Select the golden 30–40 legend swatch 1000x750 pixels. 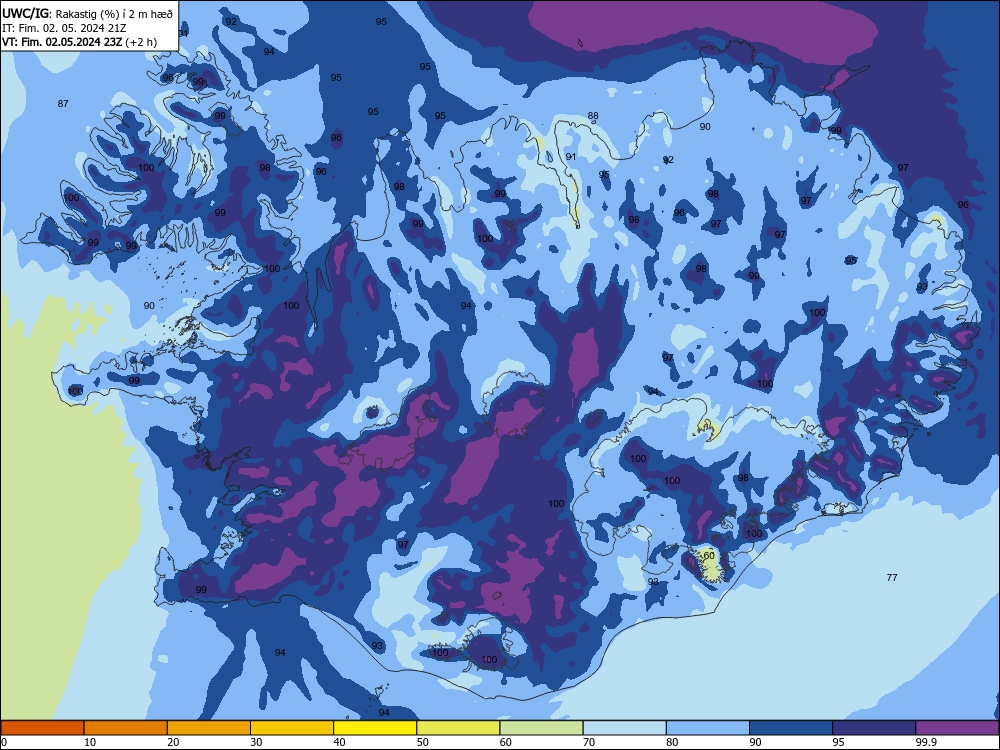click(x=292, y=728)
